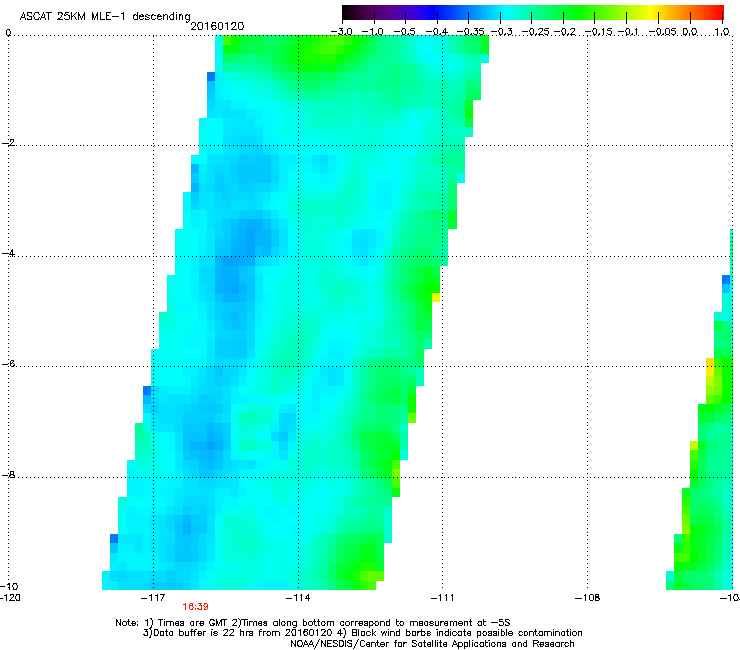Screen dimensions: 740x650
Task: Click the longitude axis label '-108'
Action: tap(587, 598)
